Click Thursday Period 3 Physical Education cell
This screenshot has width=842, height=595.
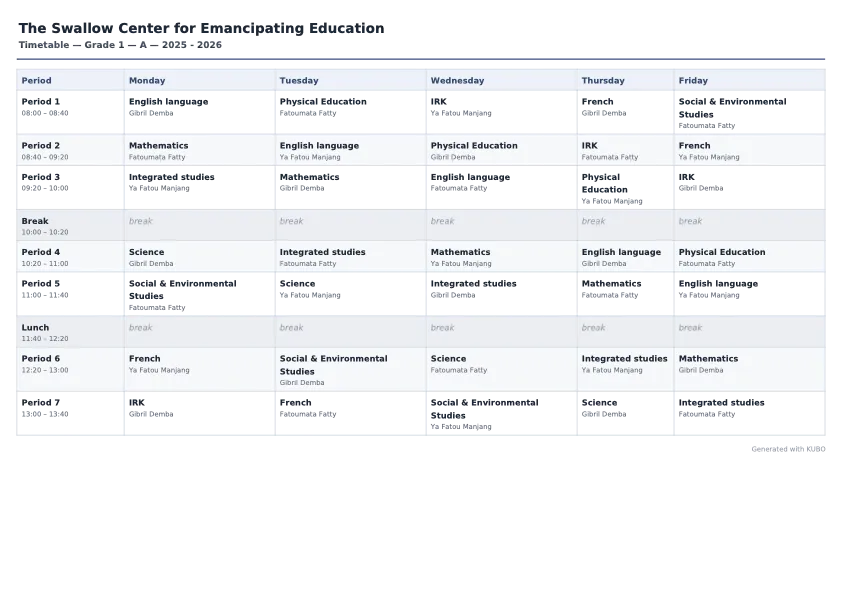click(x=626, y=187)
